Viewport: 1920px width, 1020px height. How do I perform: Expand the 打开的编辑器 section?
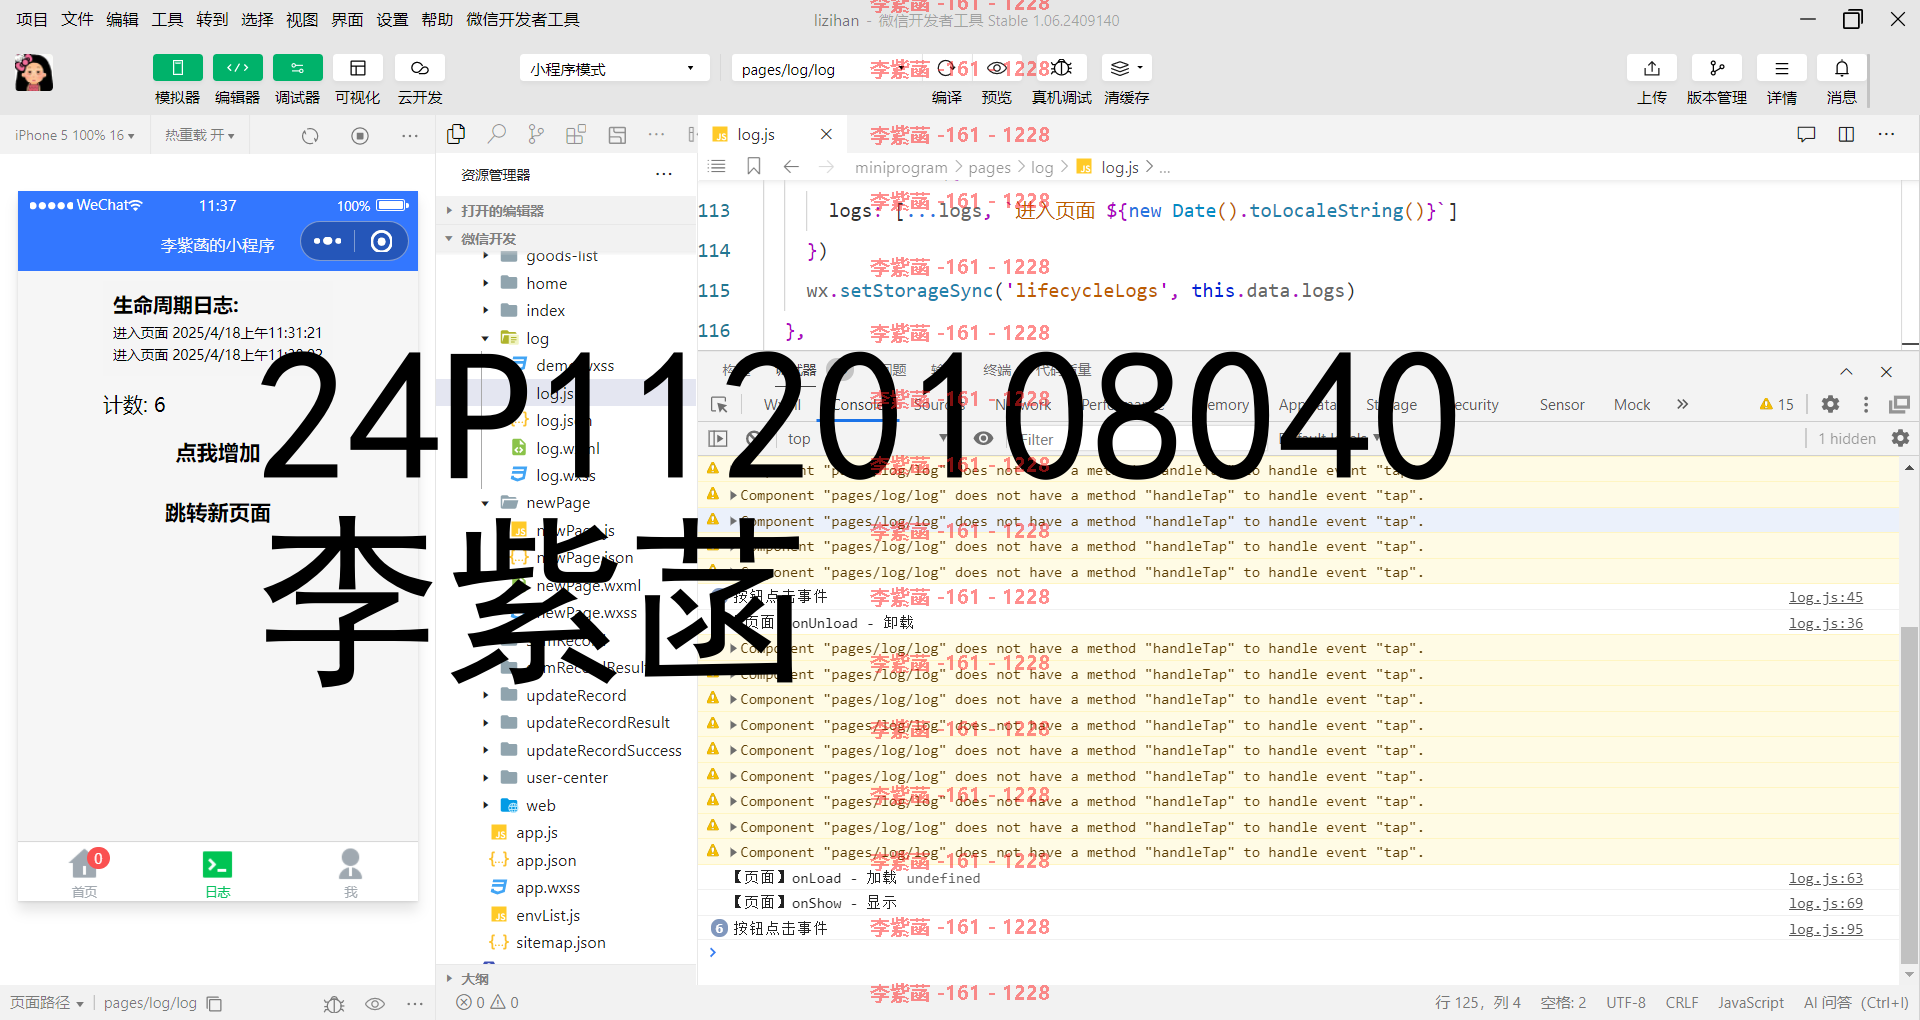[x=566, y=211]
